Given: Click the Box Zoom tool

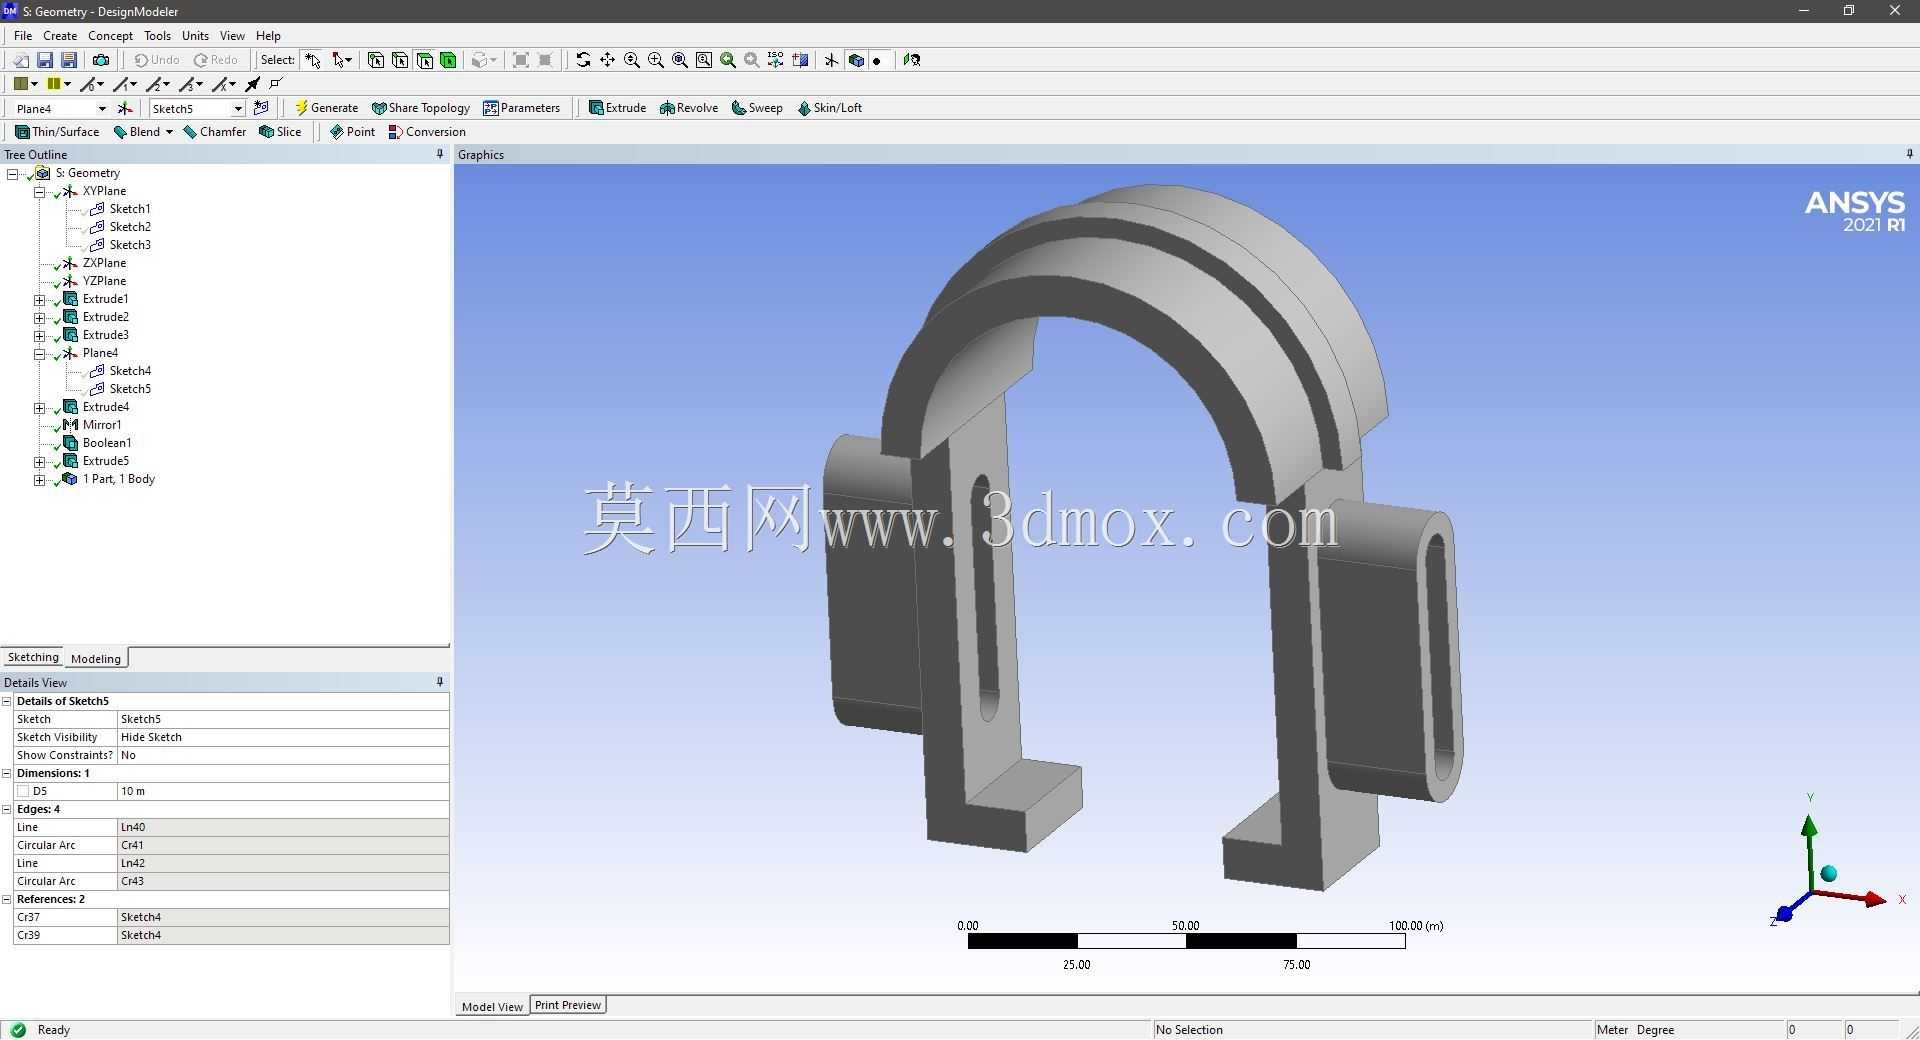Looking at the screenshot, I should pos(656,60).
